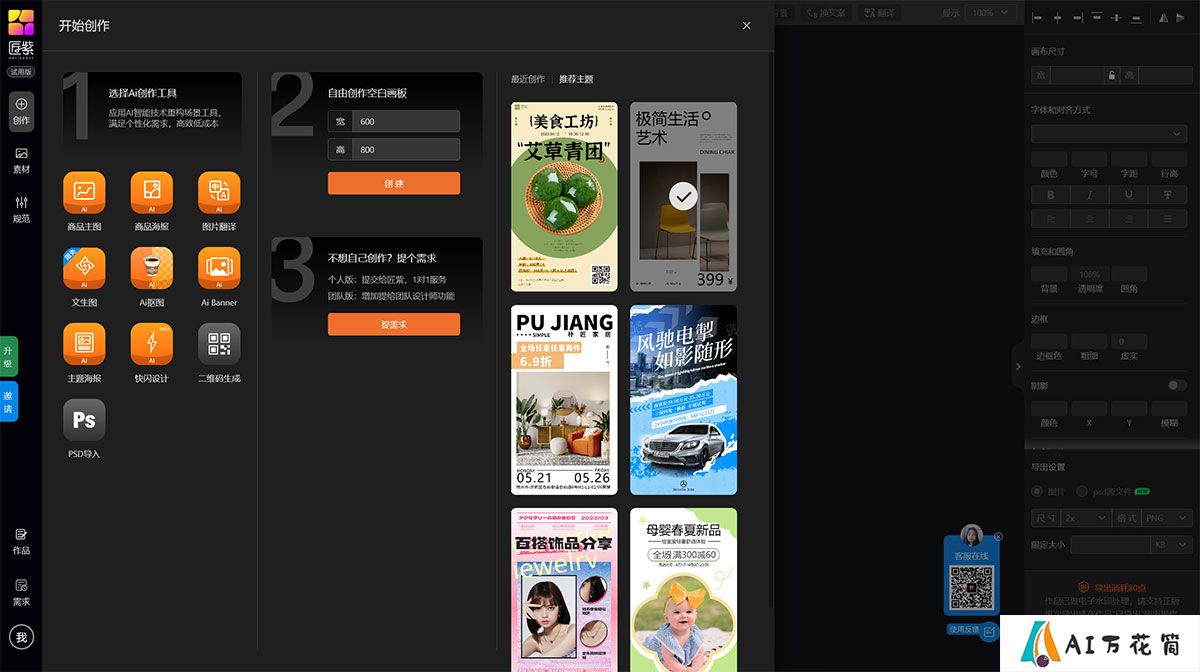The height and width of the screenshot is (672, 1200).
Task: Toggle italic formatting I button
Action: [x=1090, y=195]
